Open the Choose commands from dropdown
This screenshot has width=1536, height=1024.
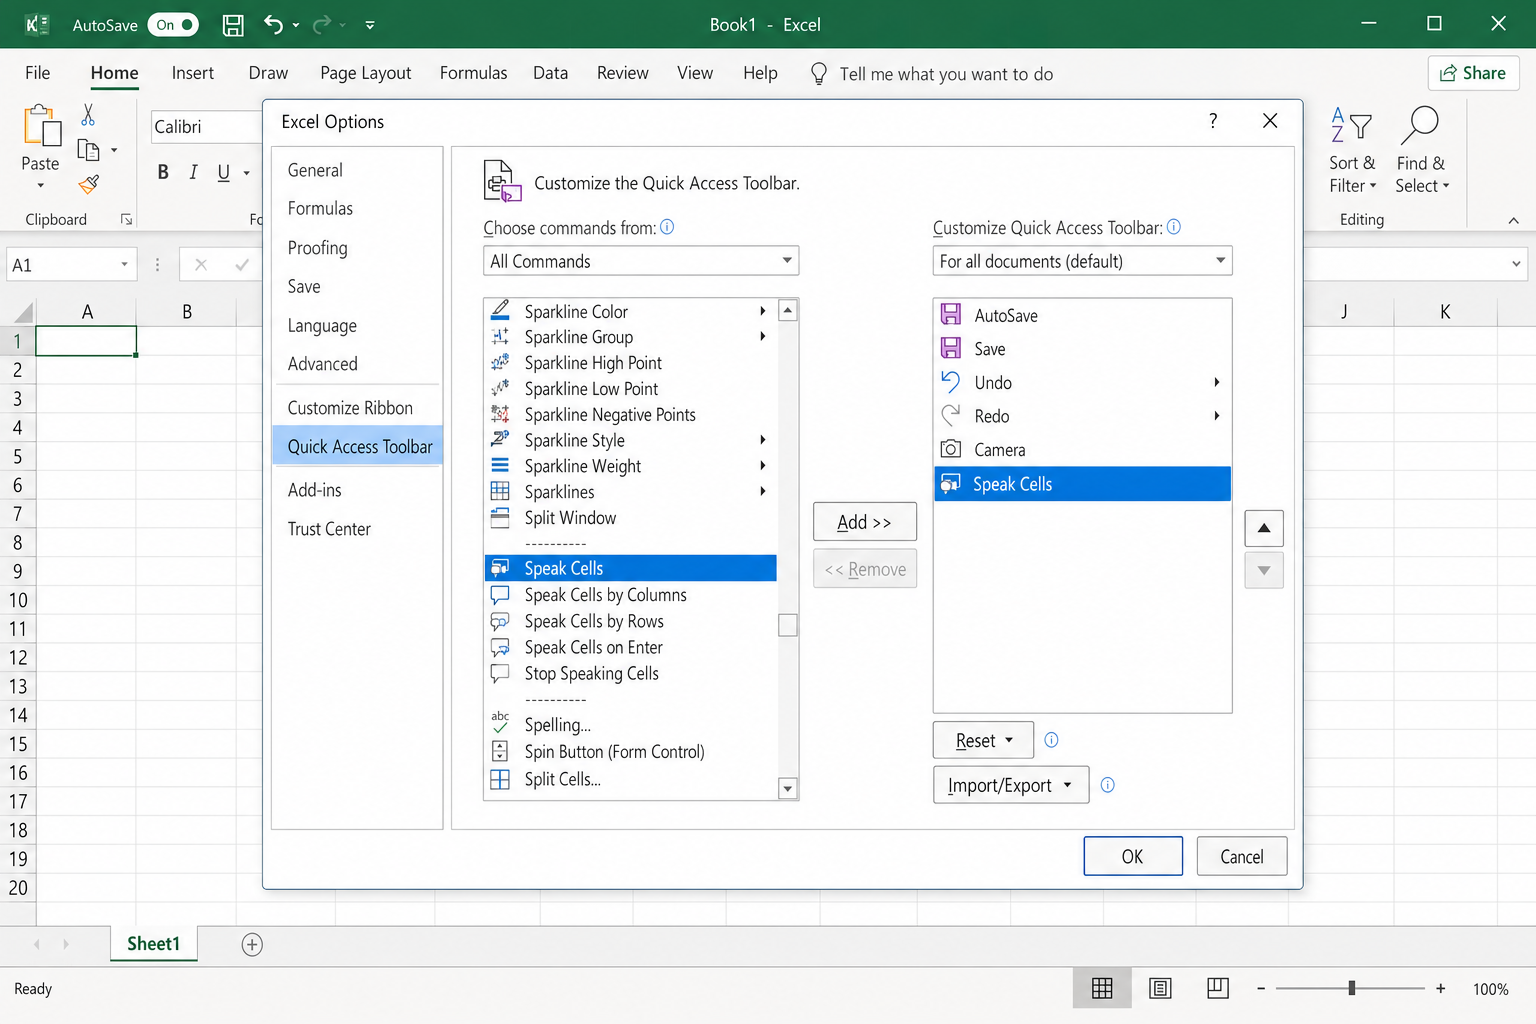pyautogui.click(x=641, y=261)
